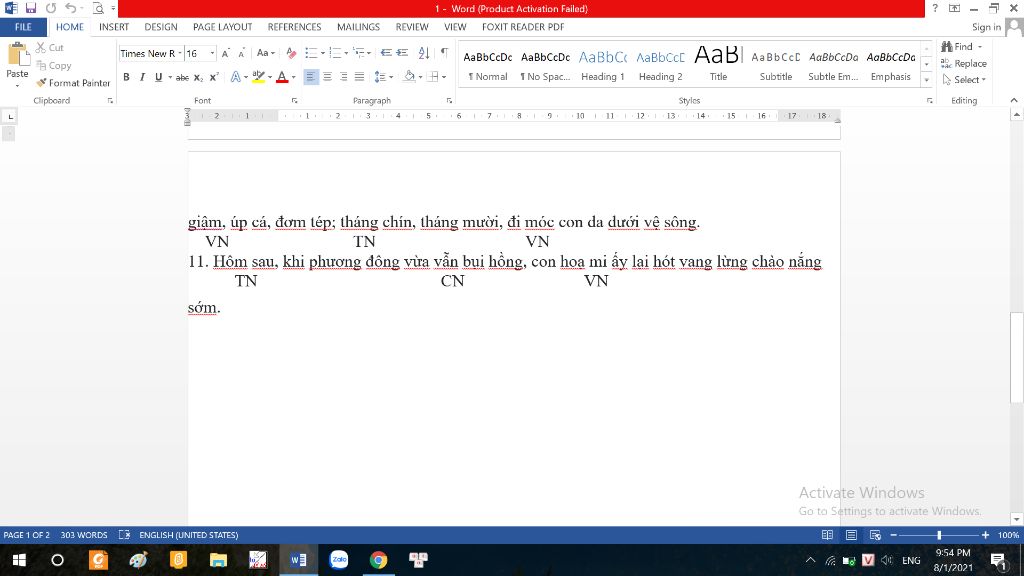Toggle Show/Hide paragraph marks
This screenshot has width=1024, height=576.
pyautogui.click(x=444, y=53)
